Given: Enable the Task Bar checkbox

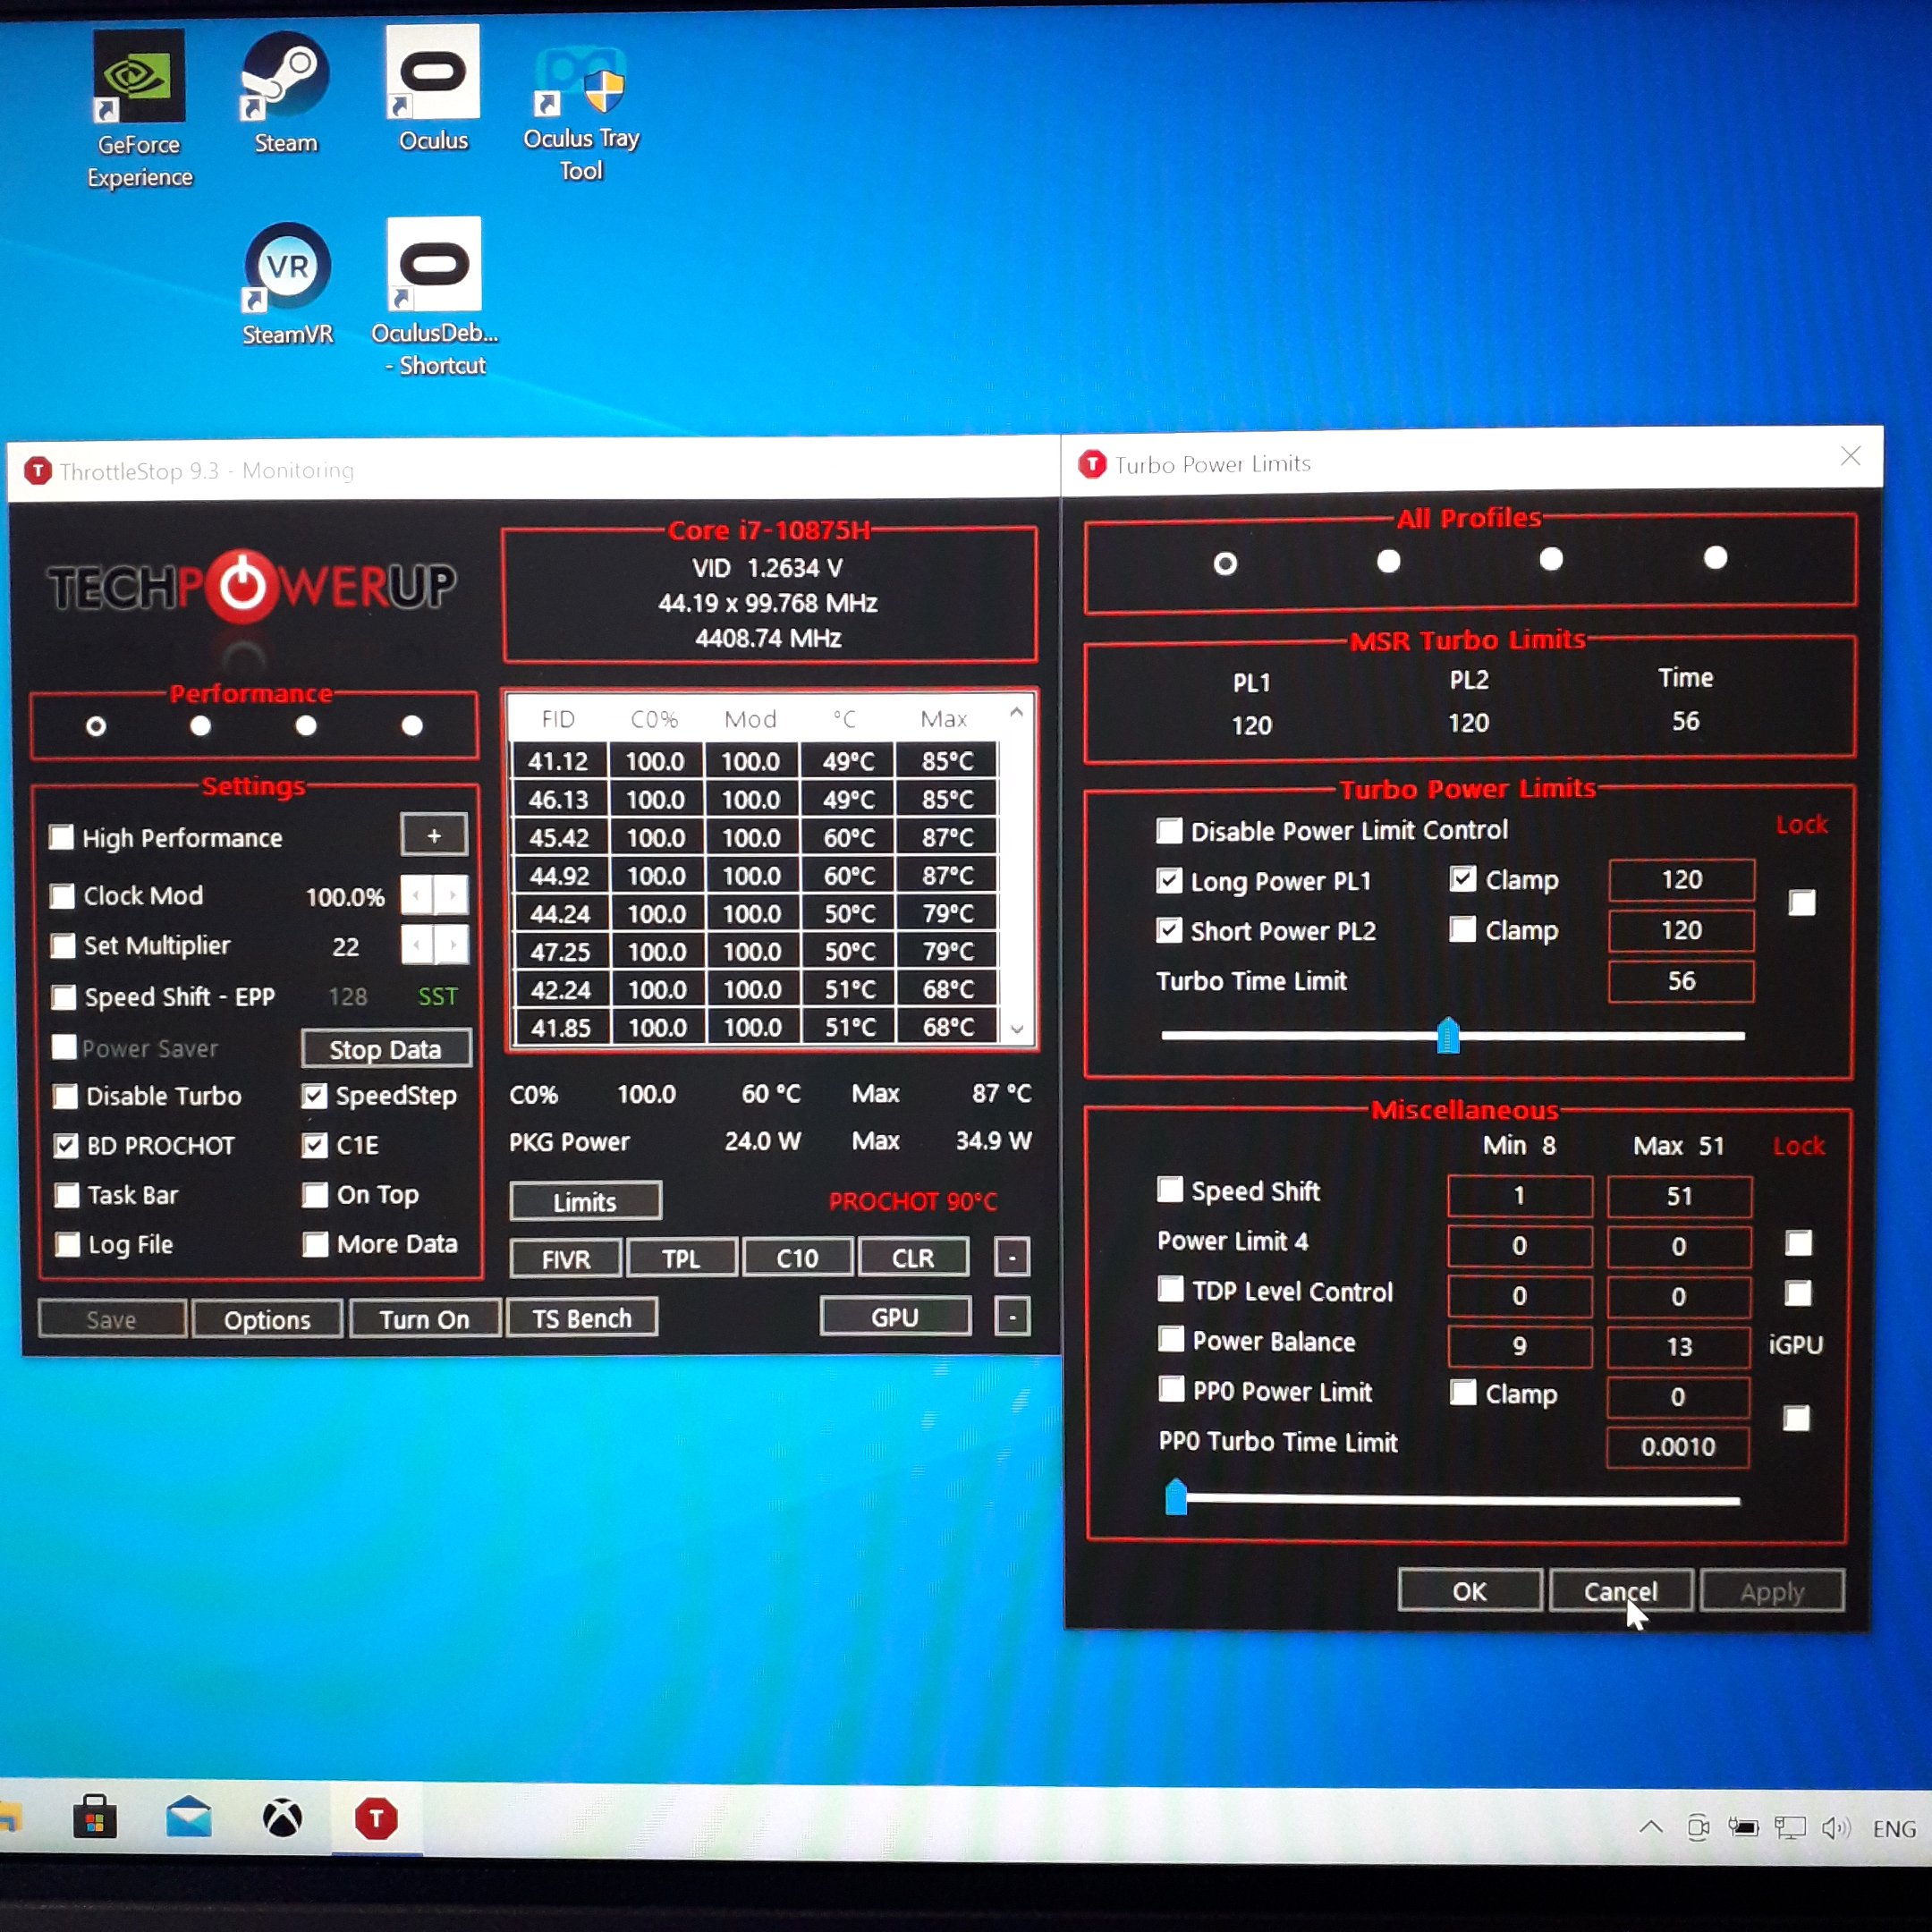Looking at the screenshot, I should (67, 1195).
